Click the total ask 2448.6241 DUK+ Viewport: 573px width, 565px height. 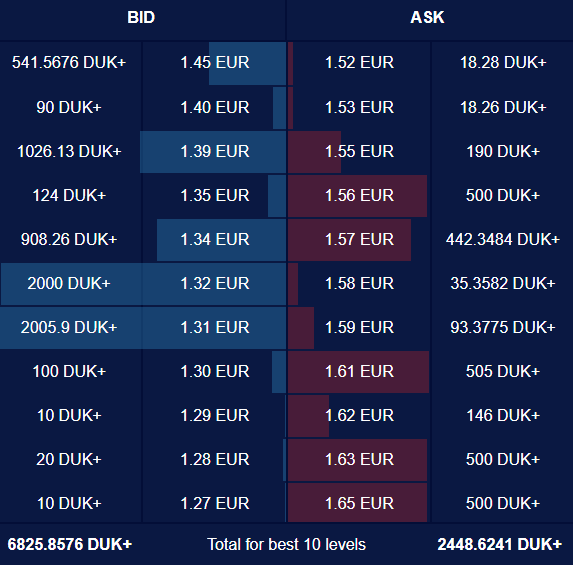click(500, 544)
